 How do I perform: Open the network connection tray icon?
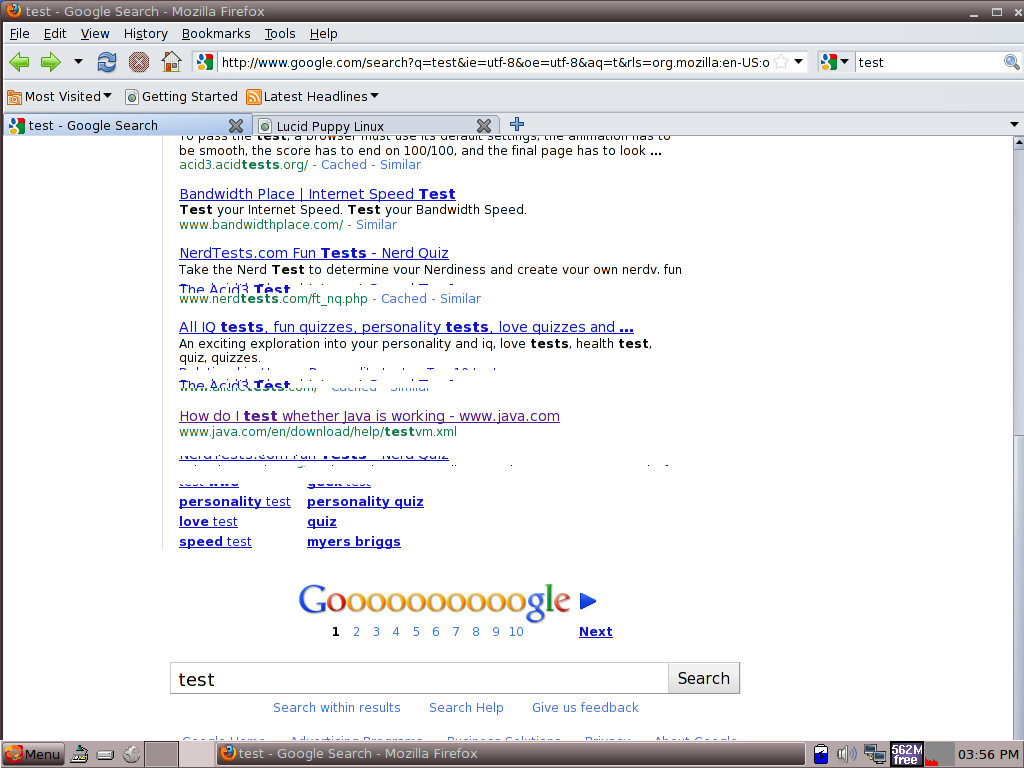(874, 754)
